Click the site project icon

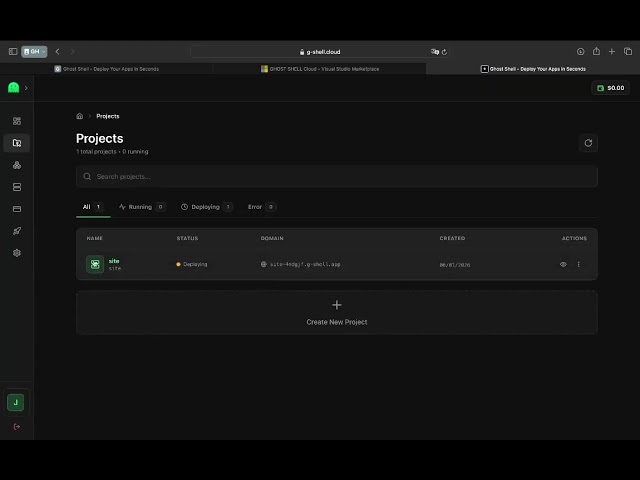coord(95,264)
